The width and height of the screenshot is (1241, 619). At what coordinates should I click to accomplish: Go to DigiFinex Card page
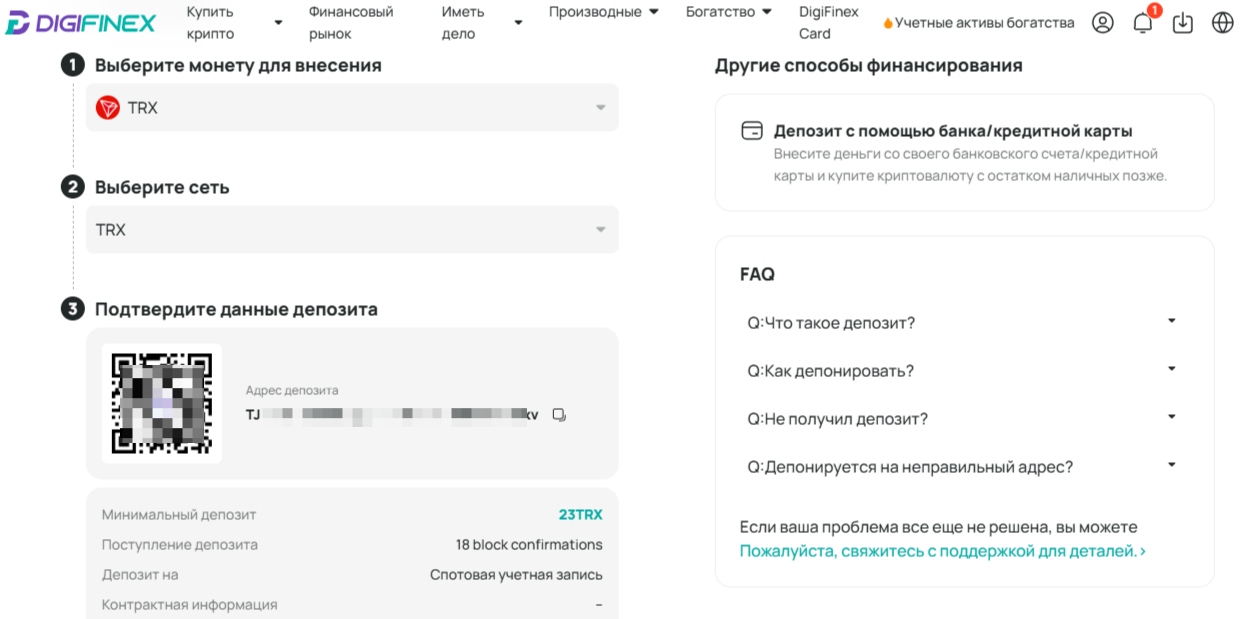click(x=829, y=23)
